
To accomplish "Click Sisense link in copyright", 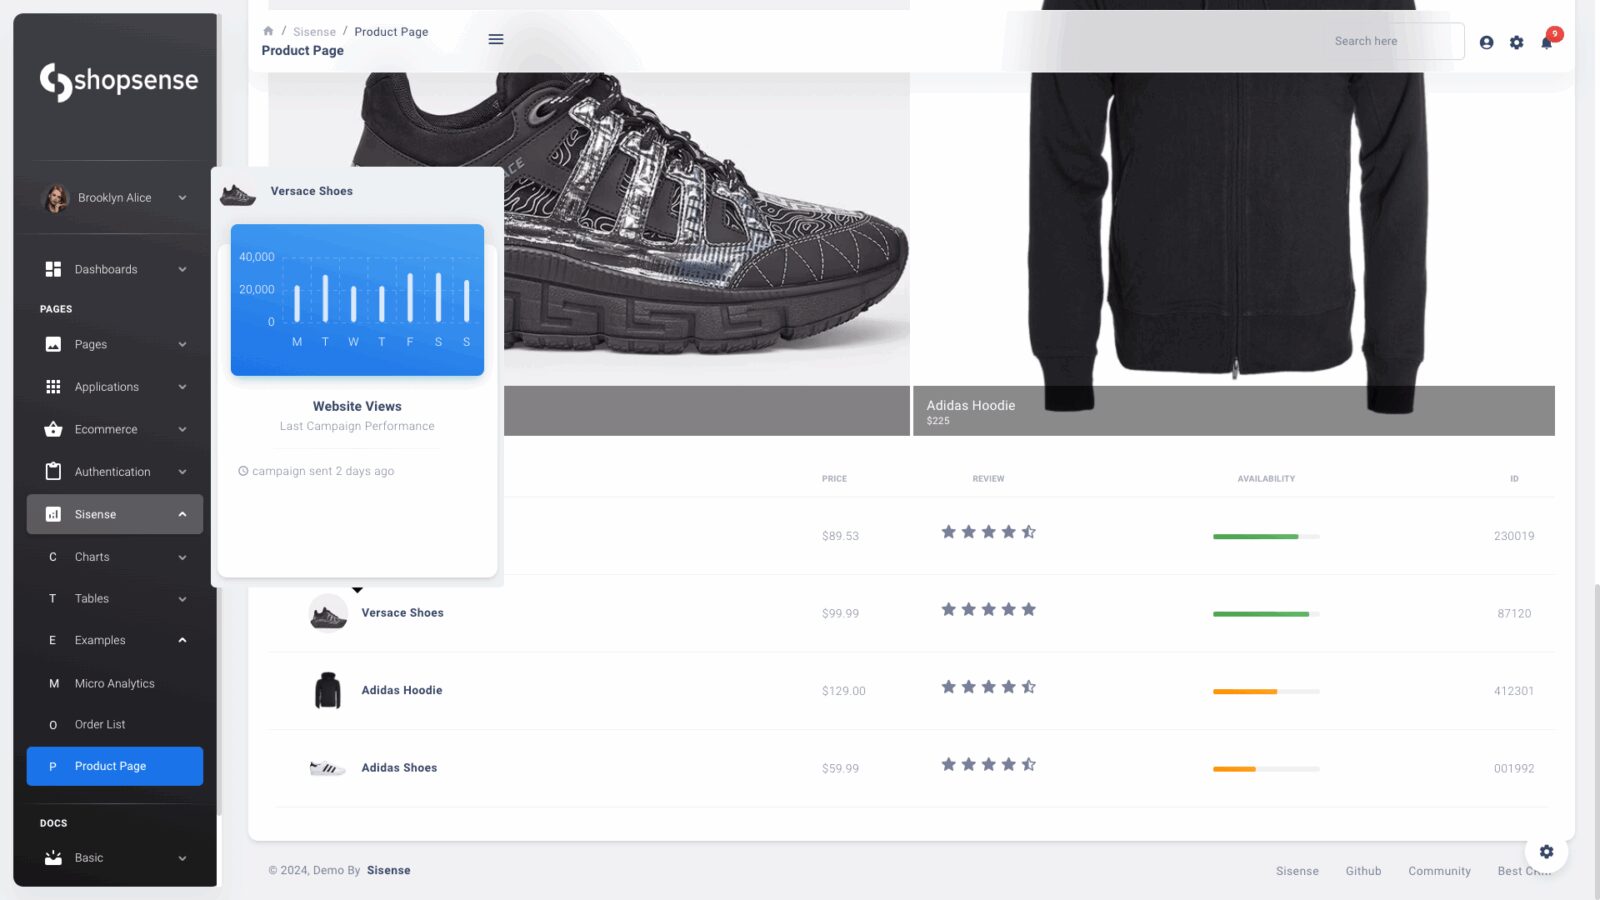I will pos(388,870).
